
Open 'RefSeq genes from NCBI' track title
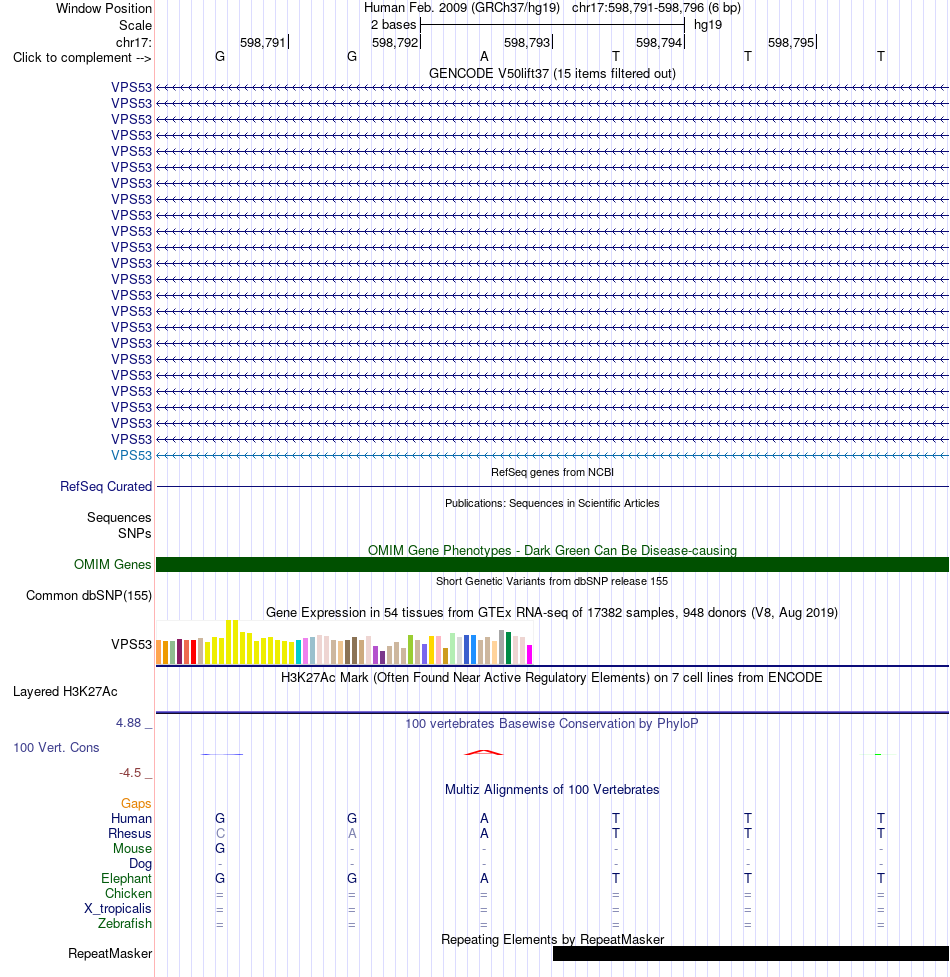552,472
